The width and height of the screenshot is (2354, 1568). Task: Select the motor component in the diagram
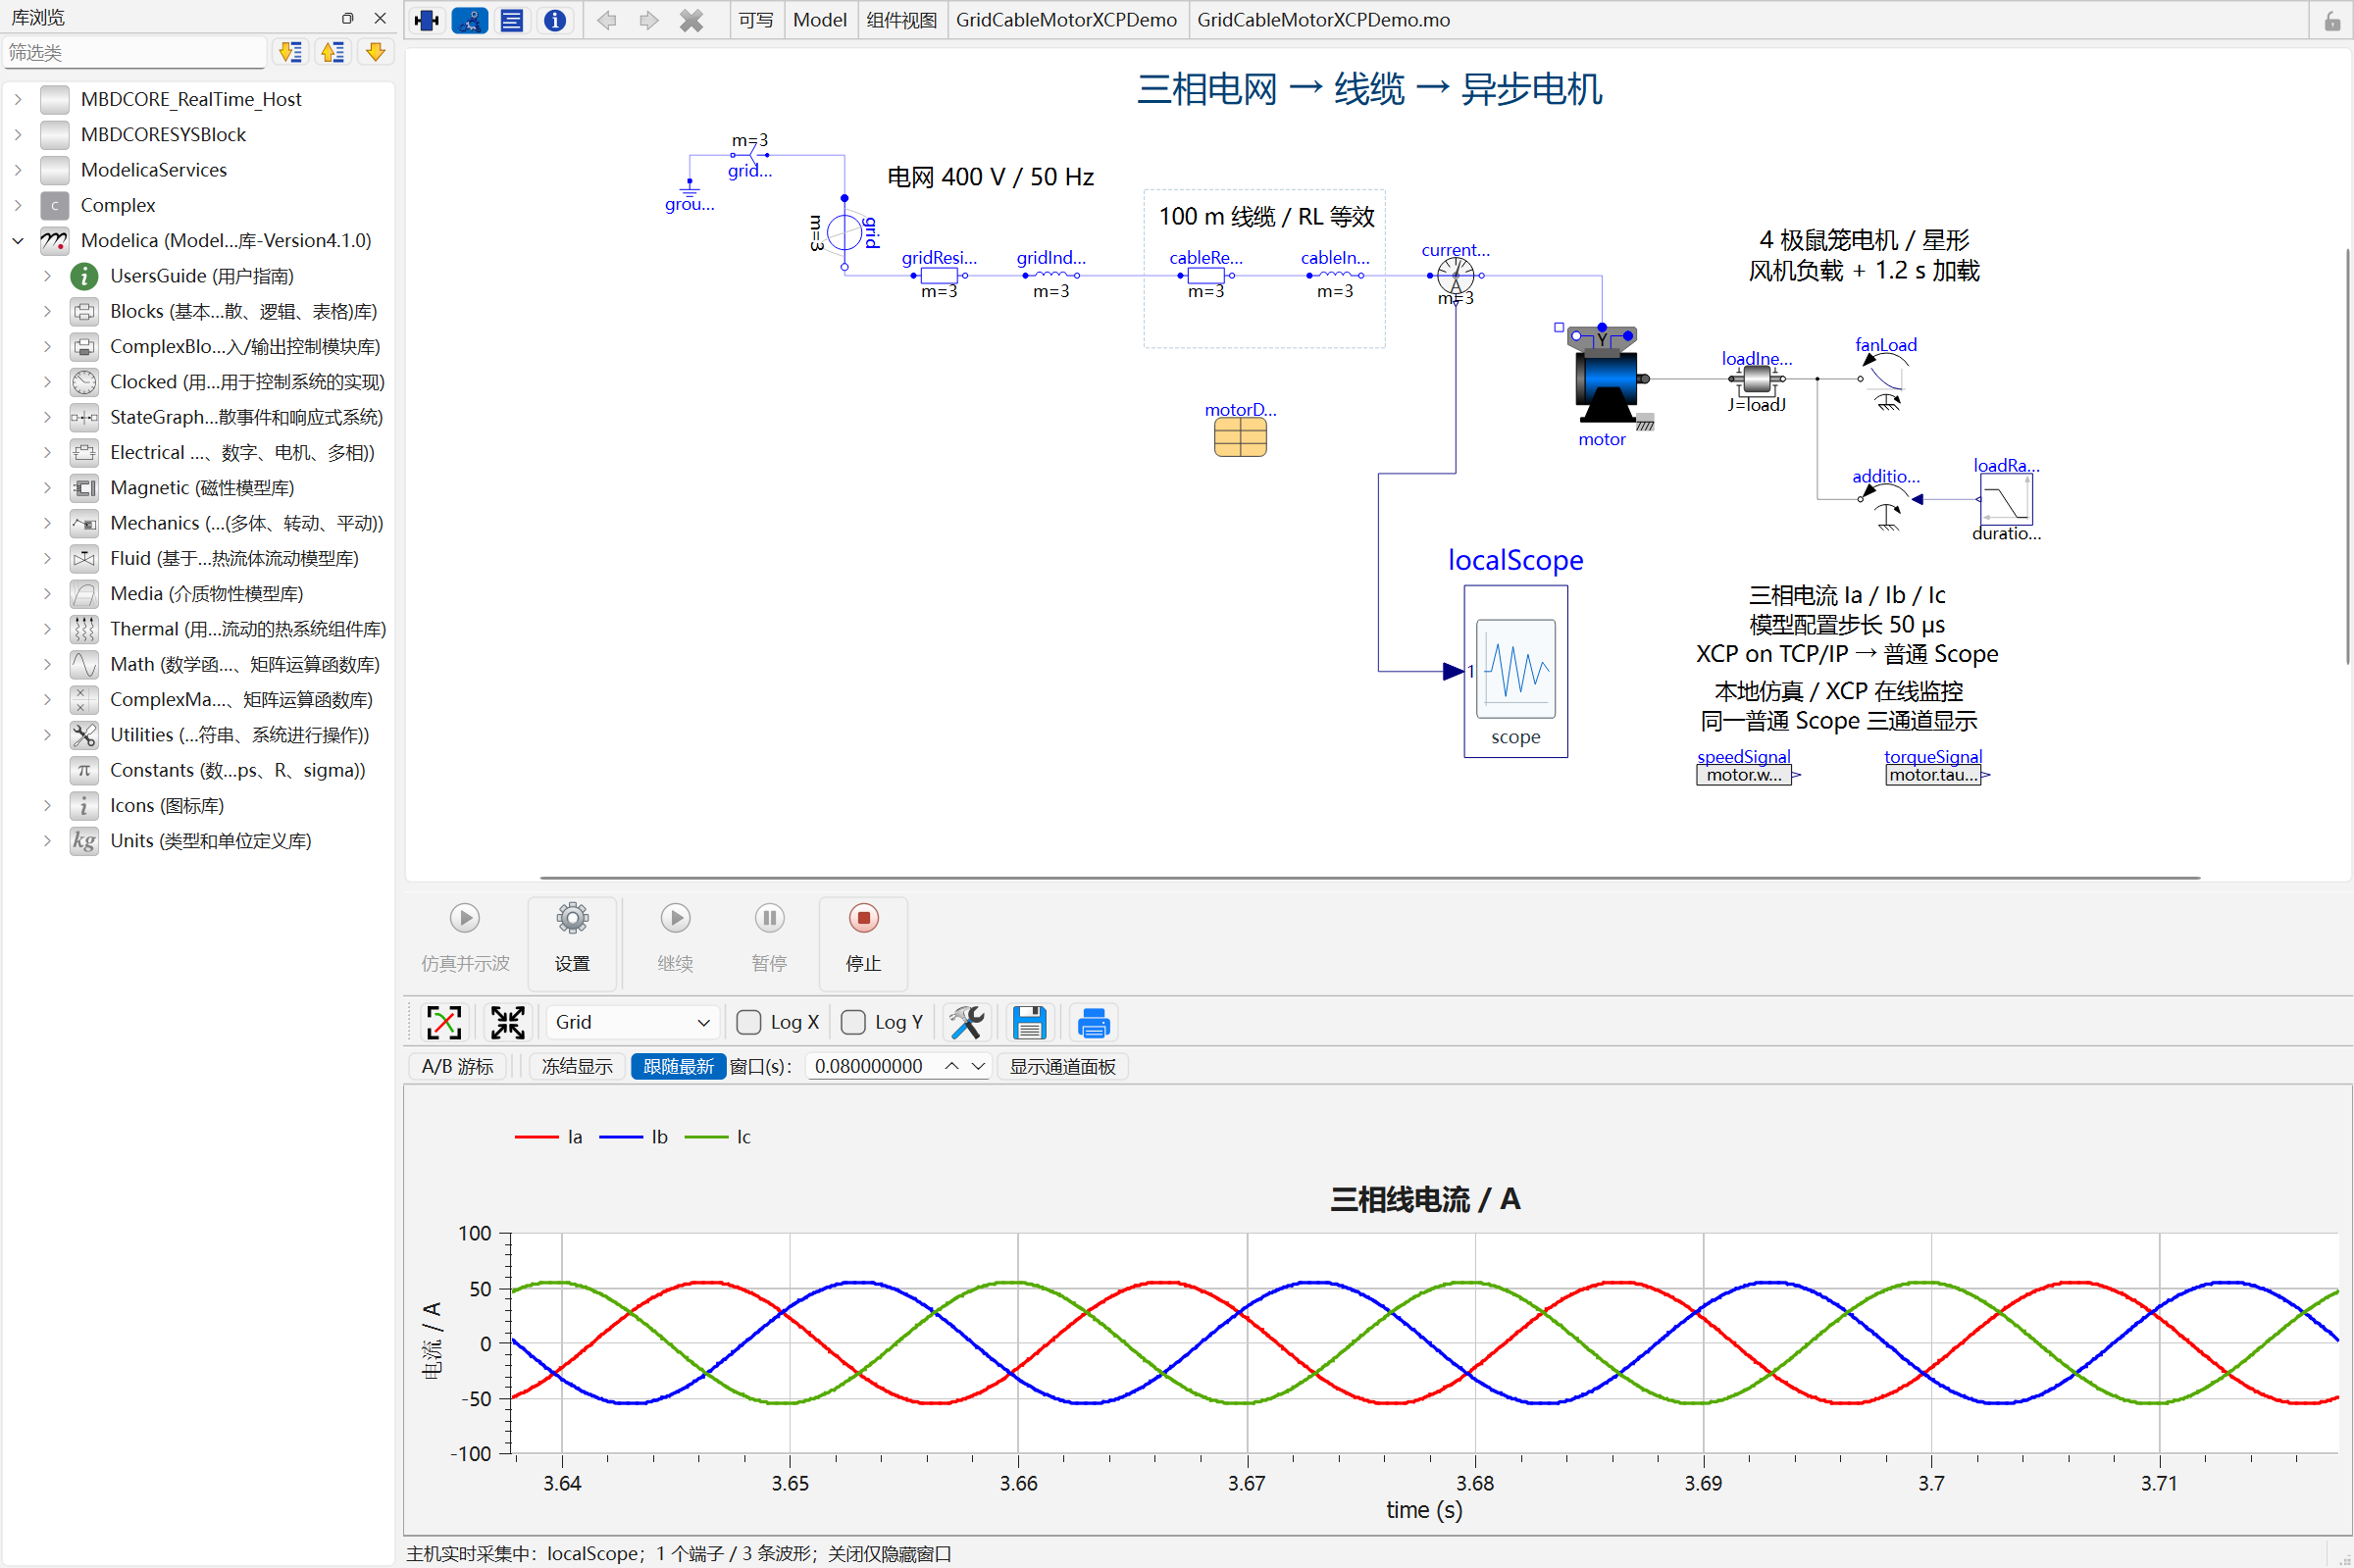tap(1607, 376)
